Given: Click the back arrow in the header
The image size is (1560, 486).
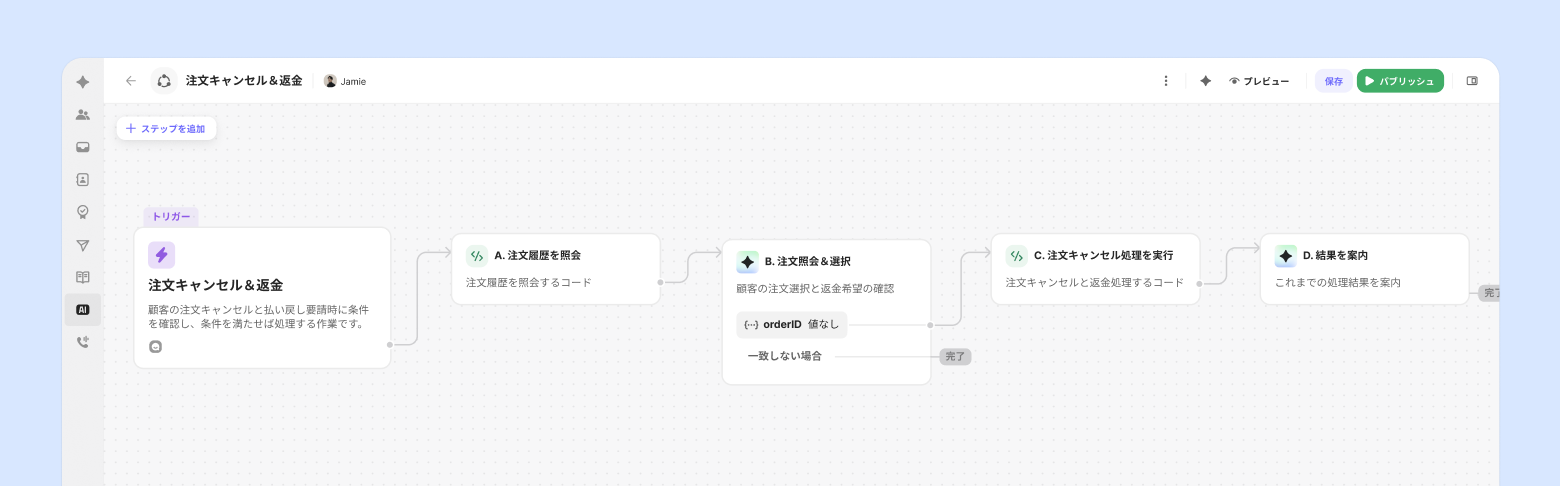Looking at the screenshot, I should pyautogui.click(x=131, y=81).
